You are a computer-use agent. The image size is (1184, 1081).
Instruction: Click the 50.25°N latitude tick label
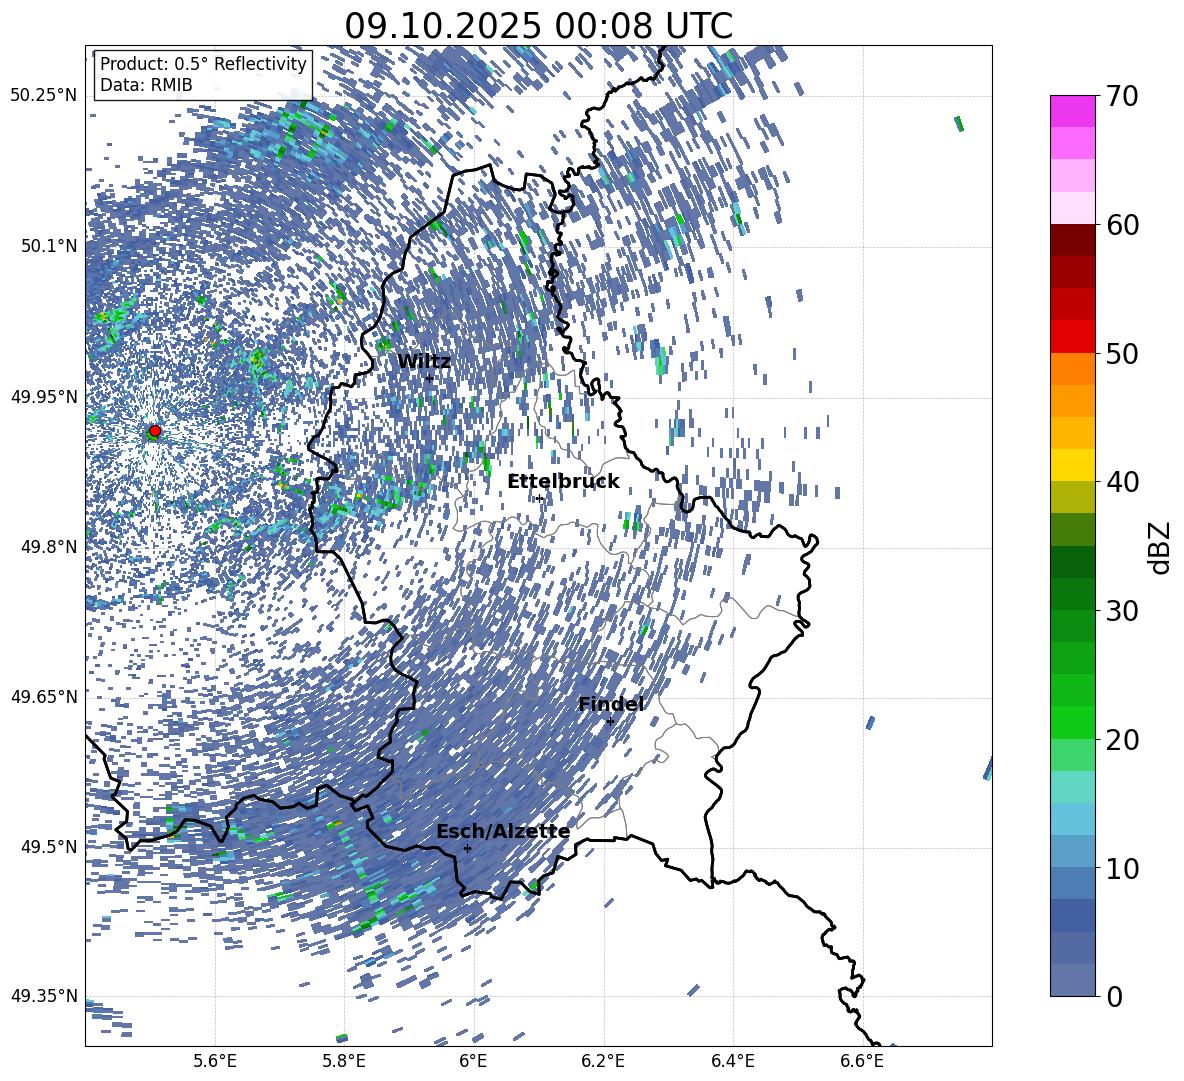[44, 96]
